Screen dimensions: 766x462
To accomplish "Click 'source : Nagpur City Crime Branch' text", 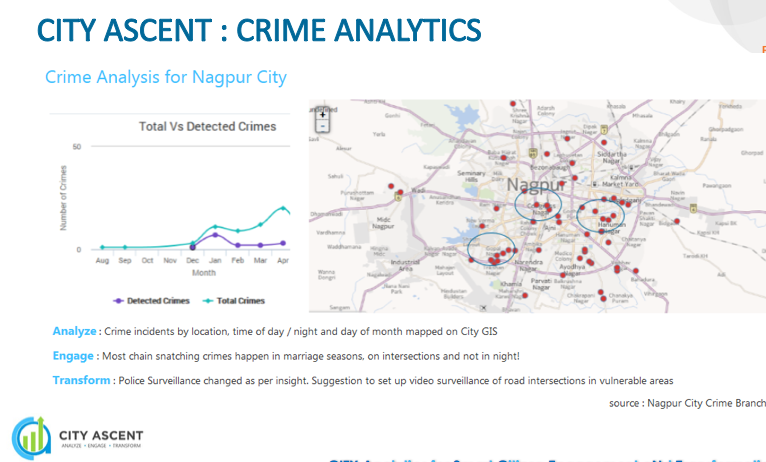I will 687,403.
